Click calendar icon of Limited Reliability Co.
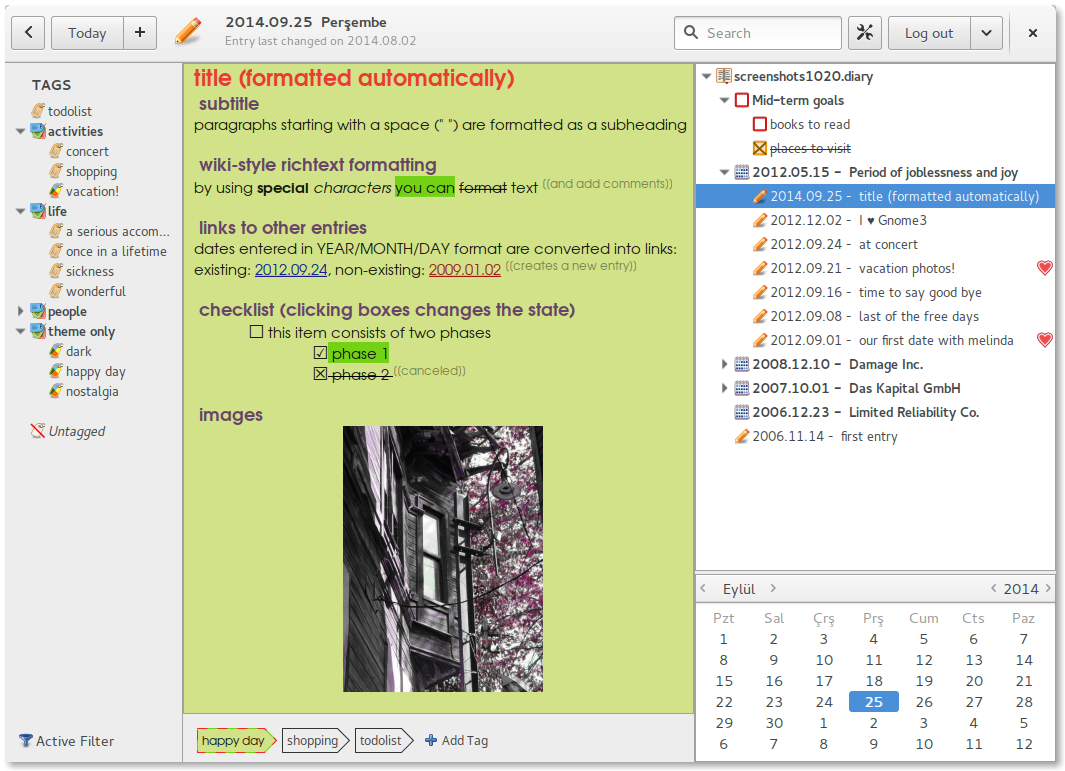The image size is (1065, 771). [x=742, y=412]
